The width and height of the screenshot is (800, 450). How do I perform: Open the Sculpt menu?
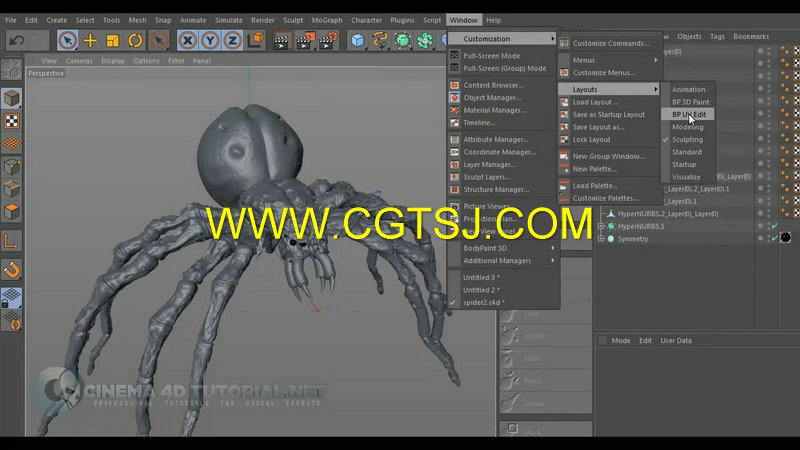coord(293,20)
